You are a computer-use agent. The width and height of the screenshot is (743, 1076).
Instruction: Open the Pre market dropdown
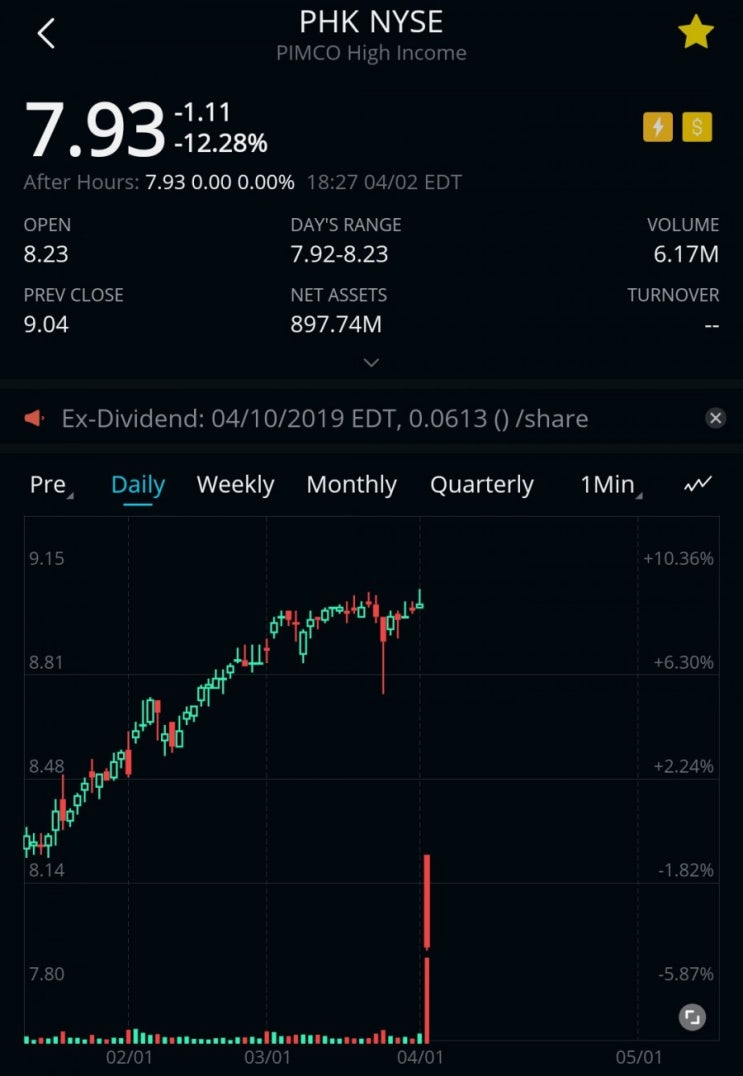51,485
